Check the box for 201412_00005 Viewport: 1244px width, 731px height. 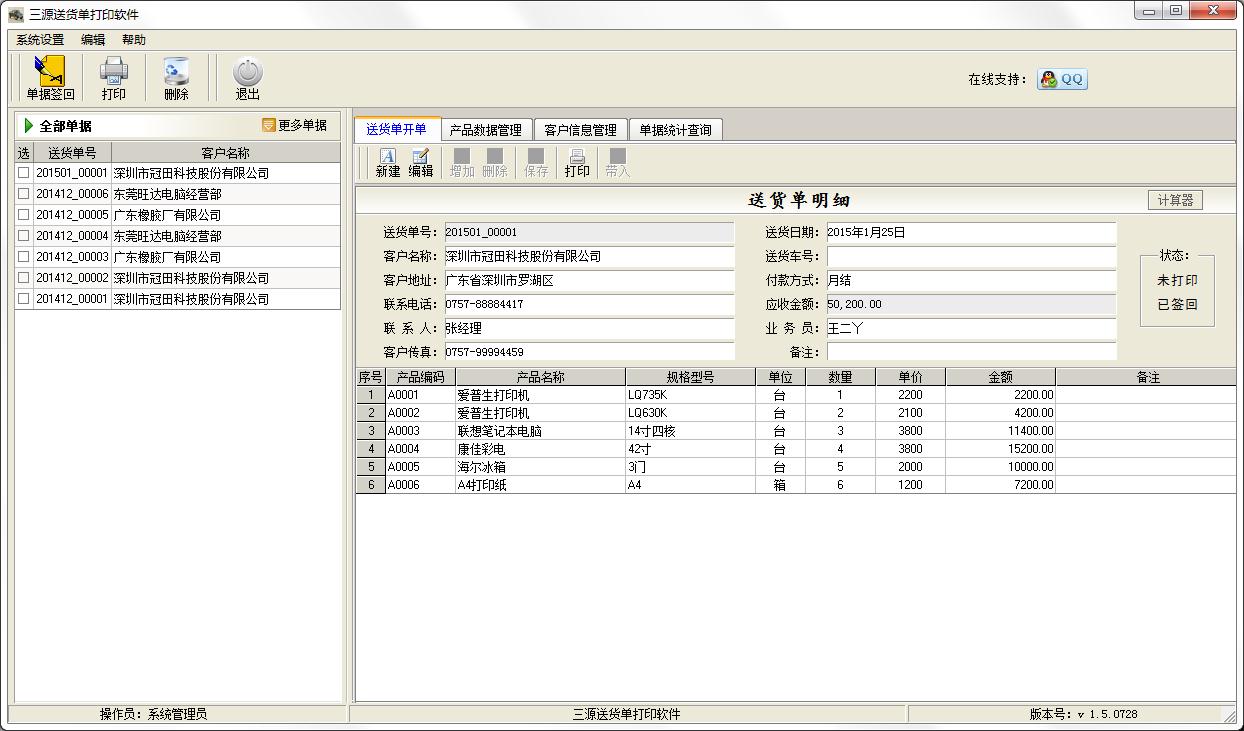tap(24, 214)
